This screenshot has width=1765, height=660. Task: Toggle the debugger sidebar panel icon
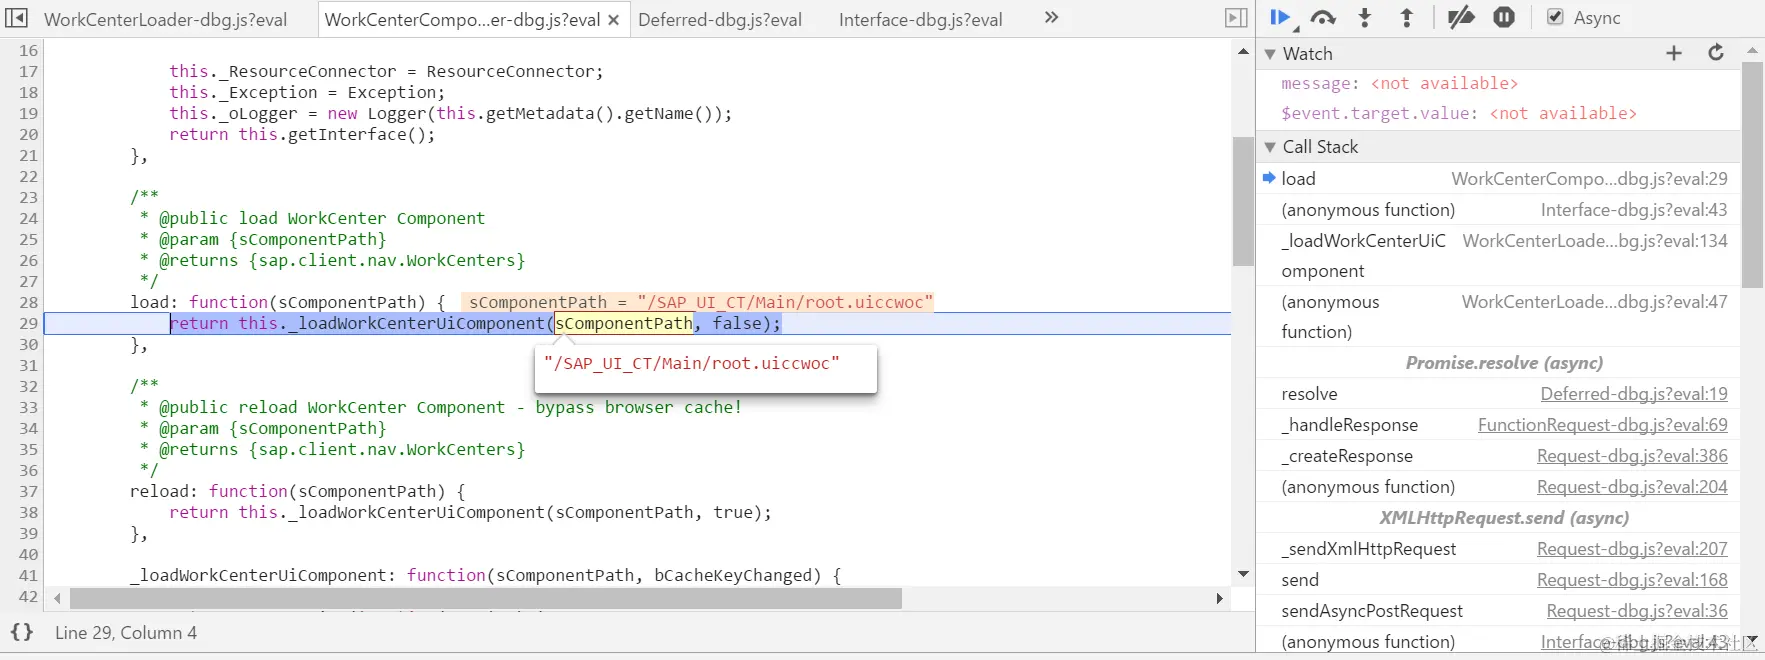coord(1236,18)
